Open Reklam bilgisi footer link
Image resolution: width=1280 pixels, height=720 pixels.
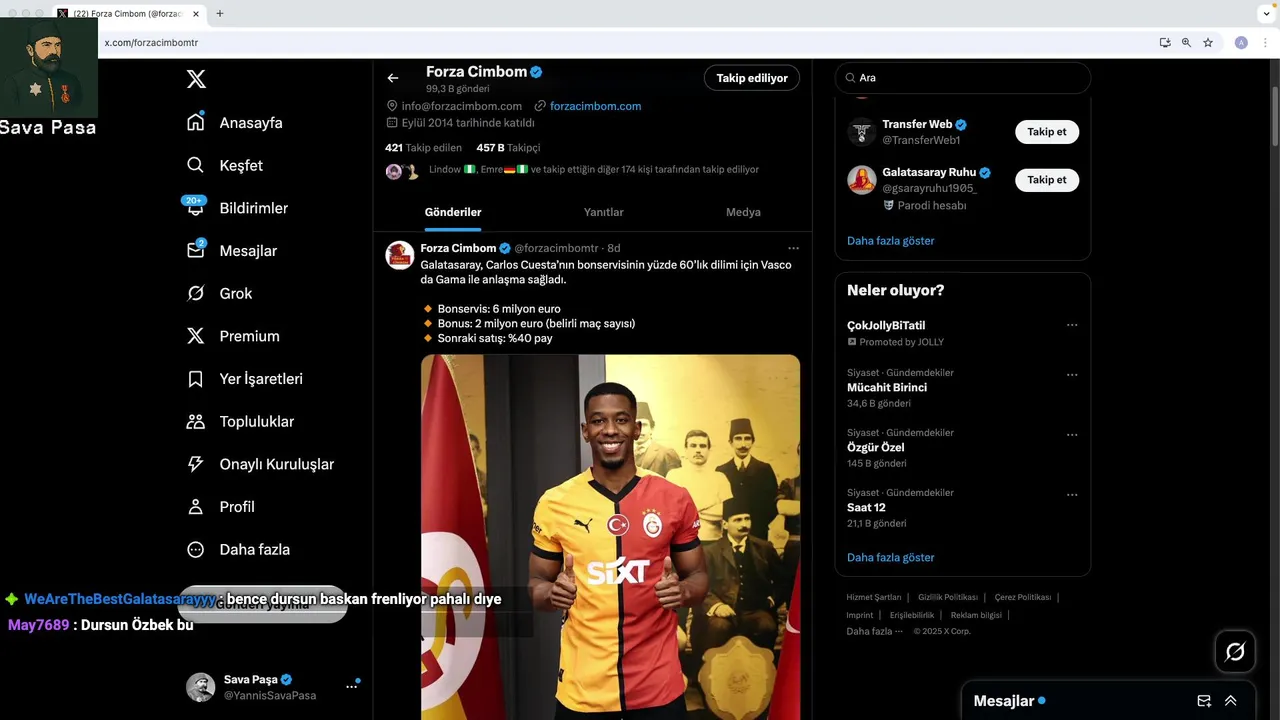976,615
